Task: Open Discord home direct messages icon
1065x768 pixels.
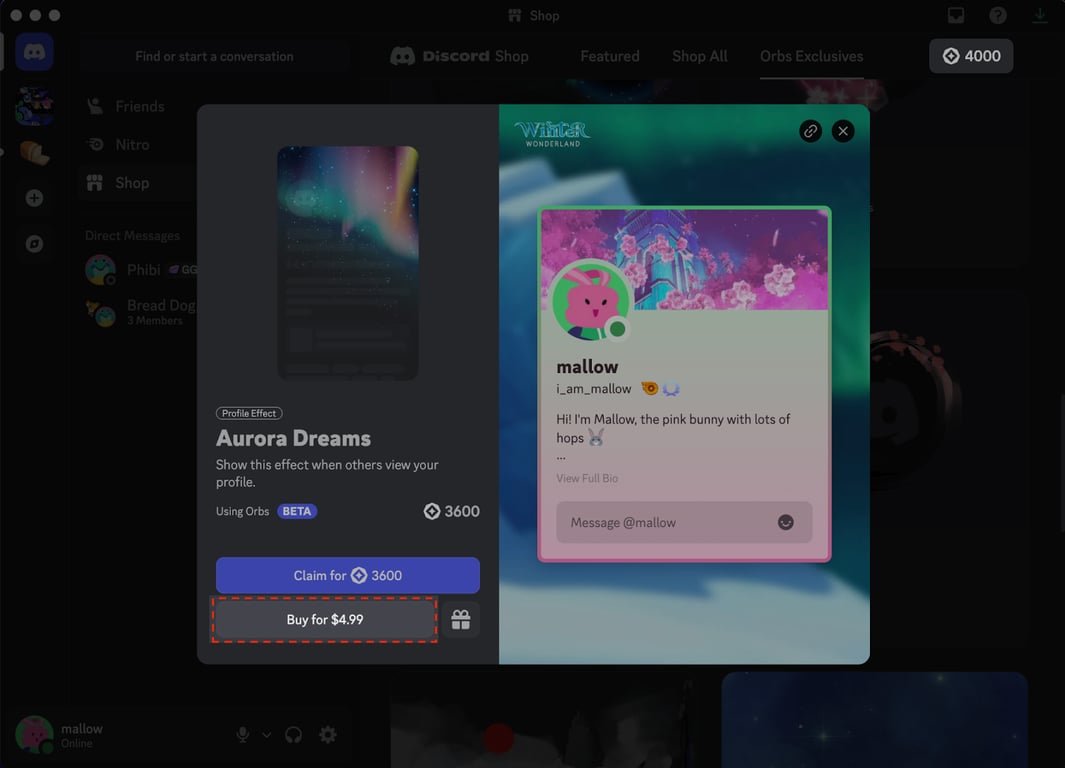Action: tap(35, 52)
